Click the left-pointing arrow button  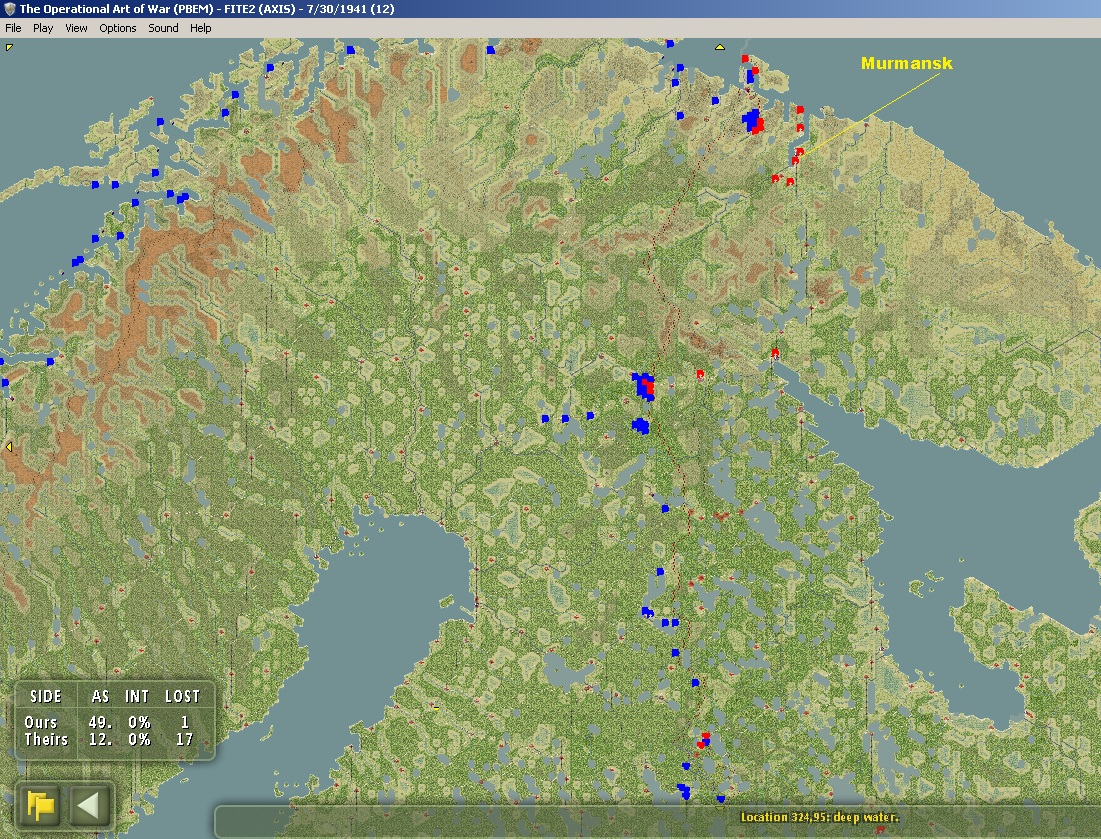click(x=89, y=805)
